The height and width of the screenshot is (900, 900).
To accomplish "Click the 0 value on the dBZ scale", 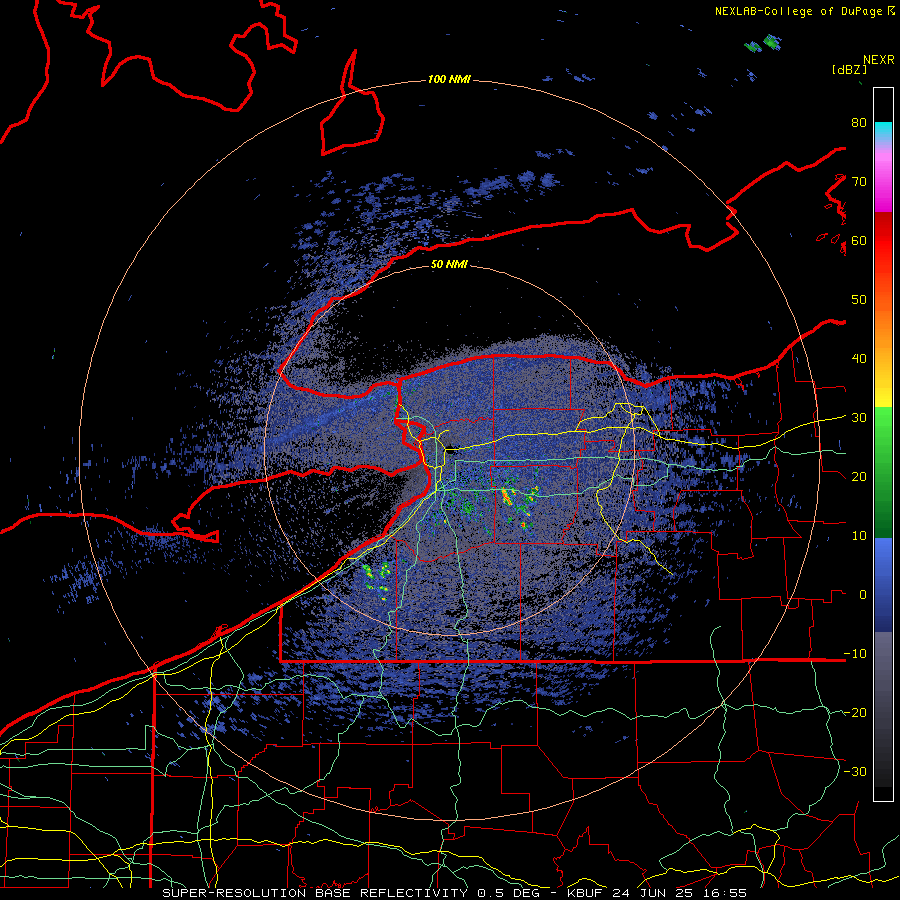I will point(863,595).
